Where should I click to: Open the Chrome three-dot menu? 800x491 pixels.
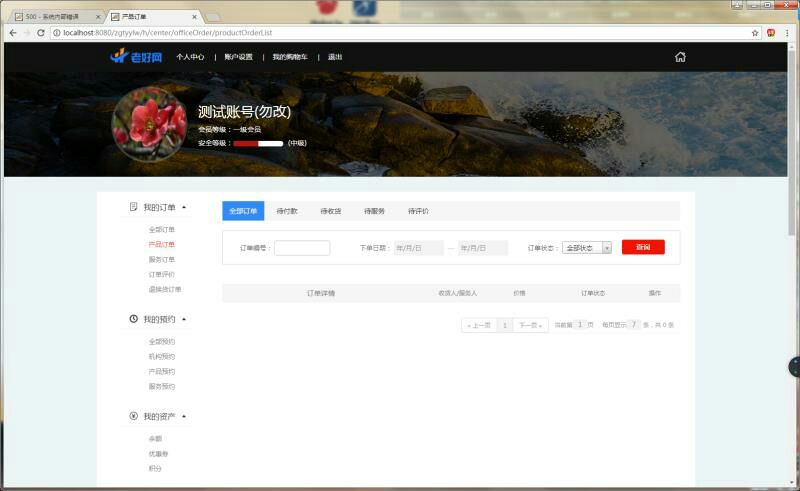tap(787, 33)
